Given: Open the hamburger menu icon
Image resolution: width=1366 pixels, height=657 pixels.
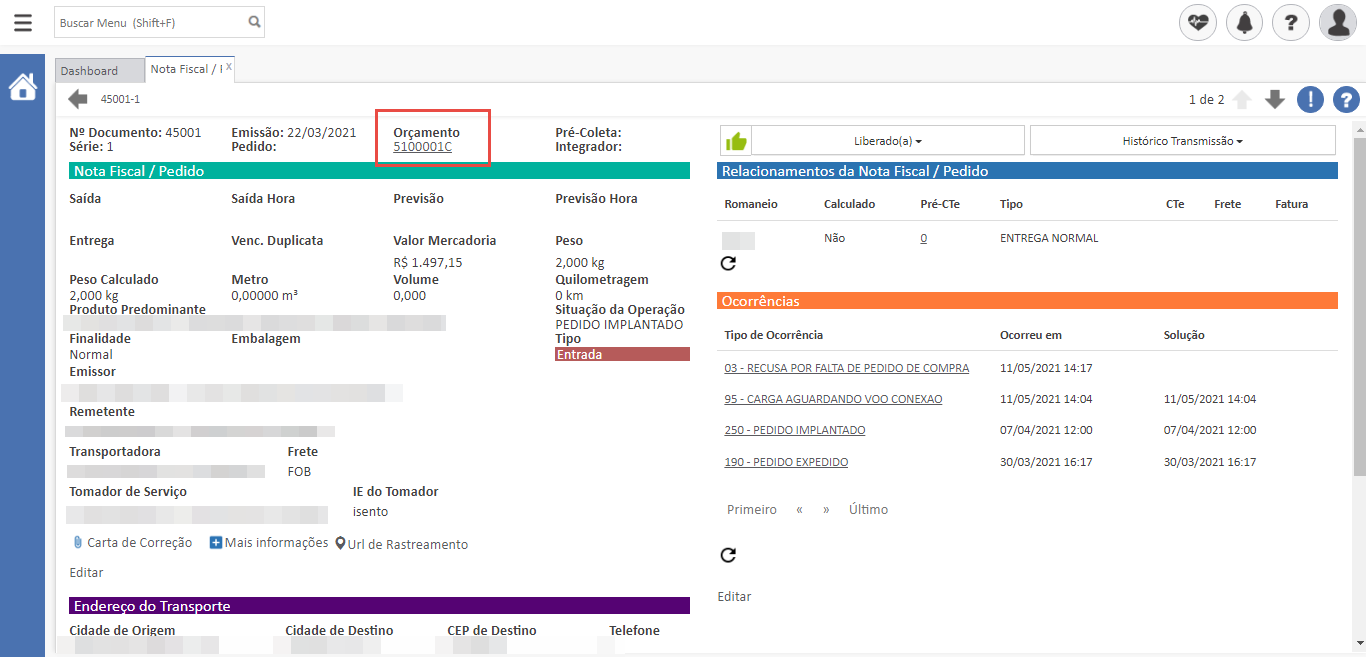Looking at the screenshot, I should pyautogui.click(x=22, y=22).
